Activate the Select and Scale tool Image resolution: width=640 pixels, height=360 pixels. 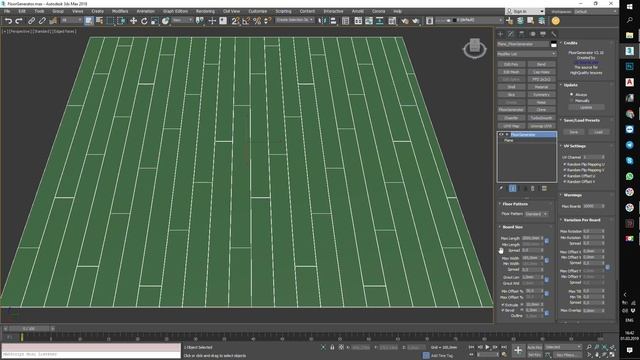pyautogui.click(x=155, y=21)
